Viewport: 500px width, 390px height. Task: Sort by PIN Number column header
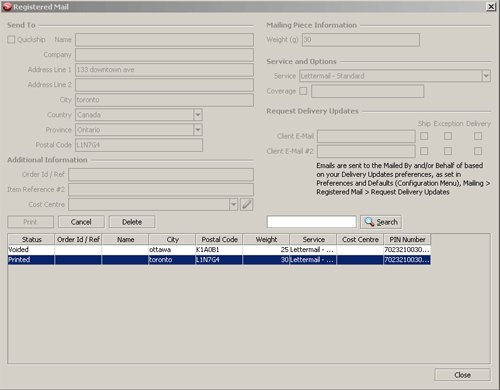(x=407, y=239)
